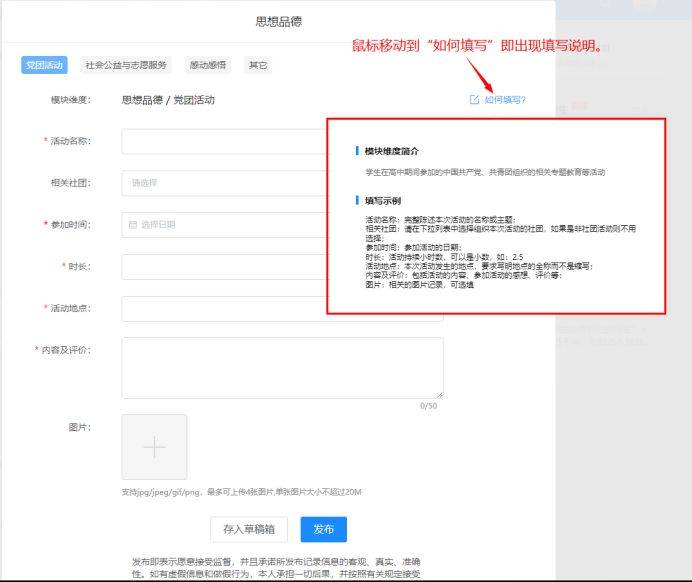
Task: Open the 相关社团 dropdown
Action: 224,183
